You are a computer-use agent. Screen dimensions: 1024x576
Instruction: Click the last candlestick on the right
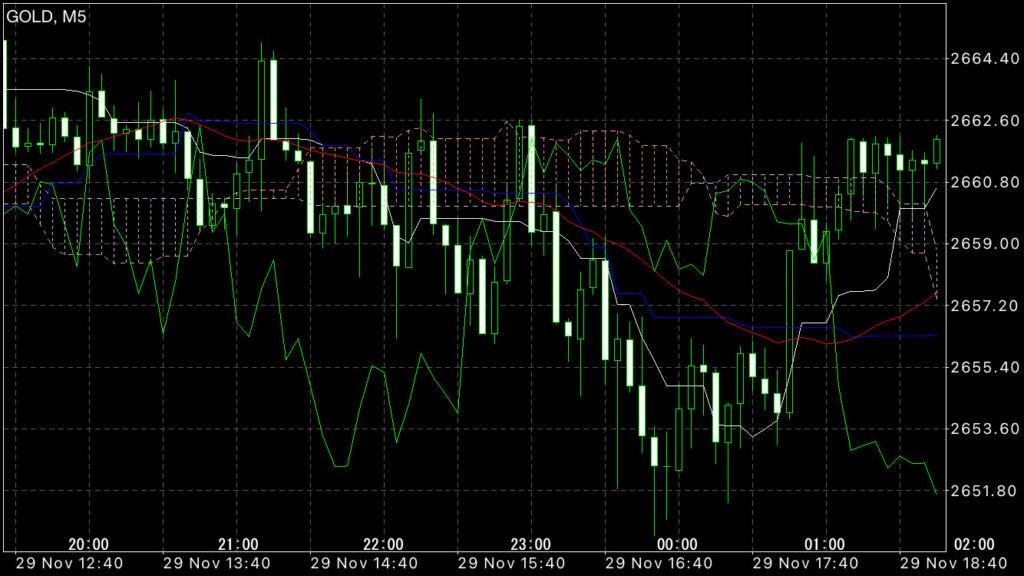pos(937,149)
